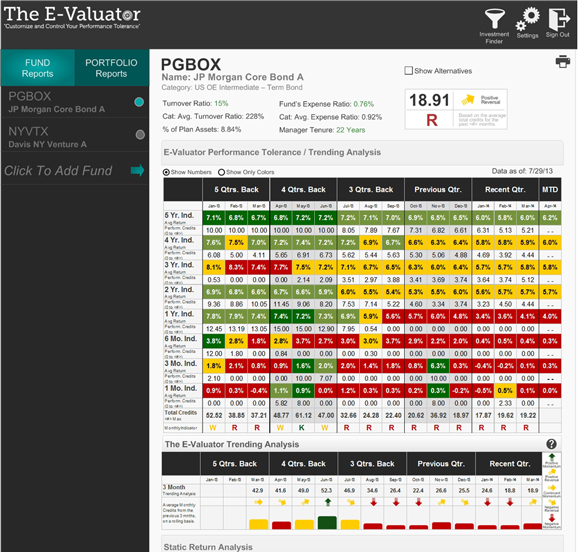Screen dimensions: 578x552
Task: Select PGBOX JP Morgan Core Bond A fund
Action: coord(75,102)
